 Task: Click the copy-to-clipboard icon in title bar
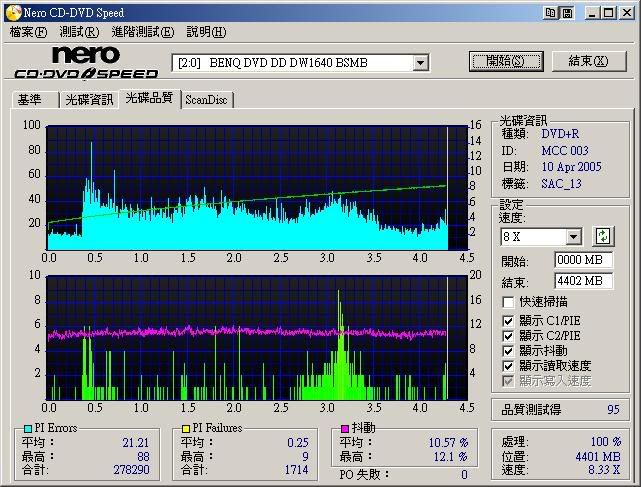pos(550,13)
